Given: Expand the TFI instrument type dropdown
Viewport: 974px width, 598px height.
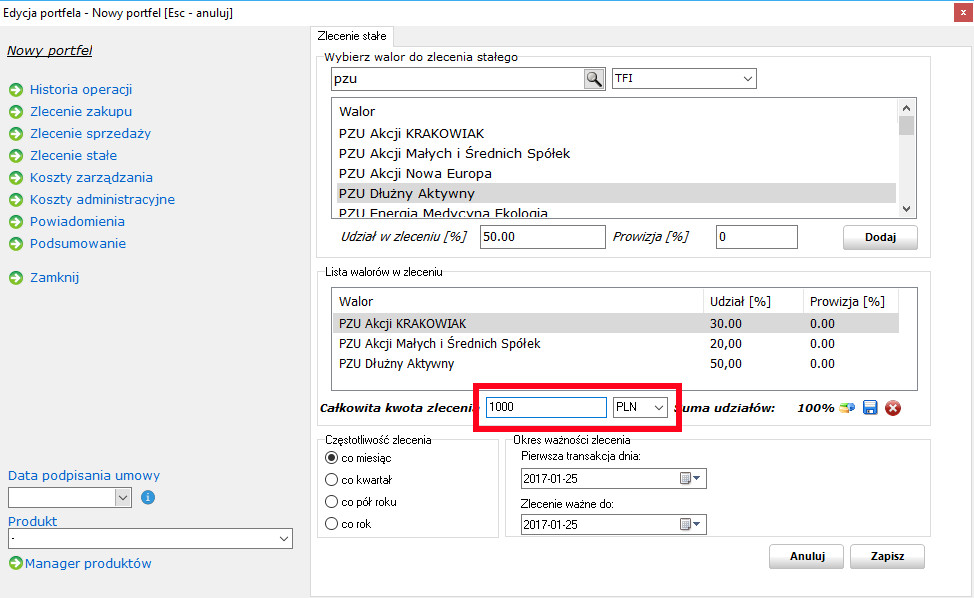Looking at the screenshot, I should click(747, 79).
